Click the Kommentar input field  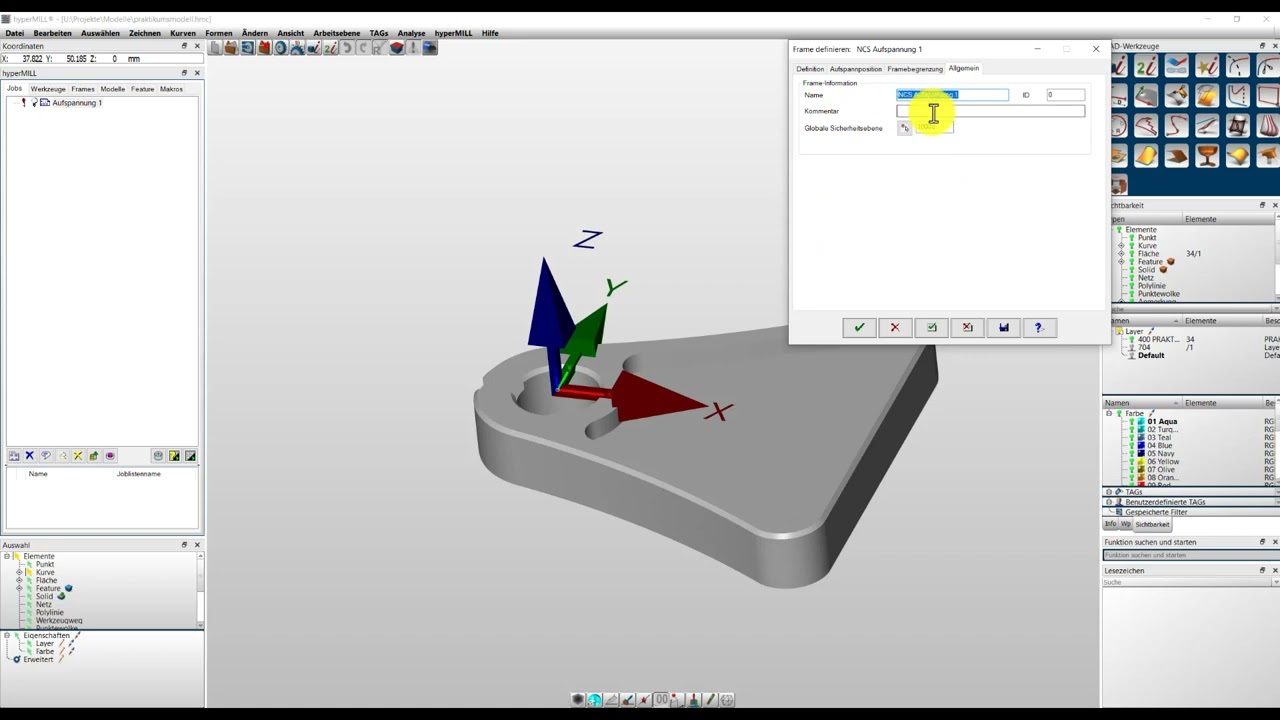(990, 111)
